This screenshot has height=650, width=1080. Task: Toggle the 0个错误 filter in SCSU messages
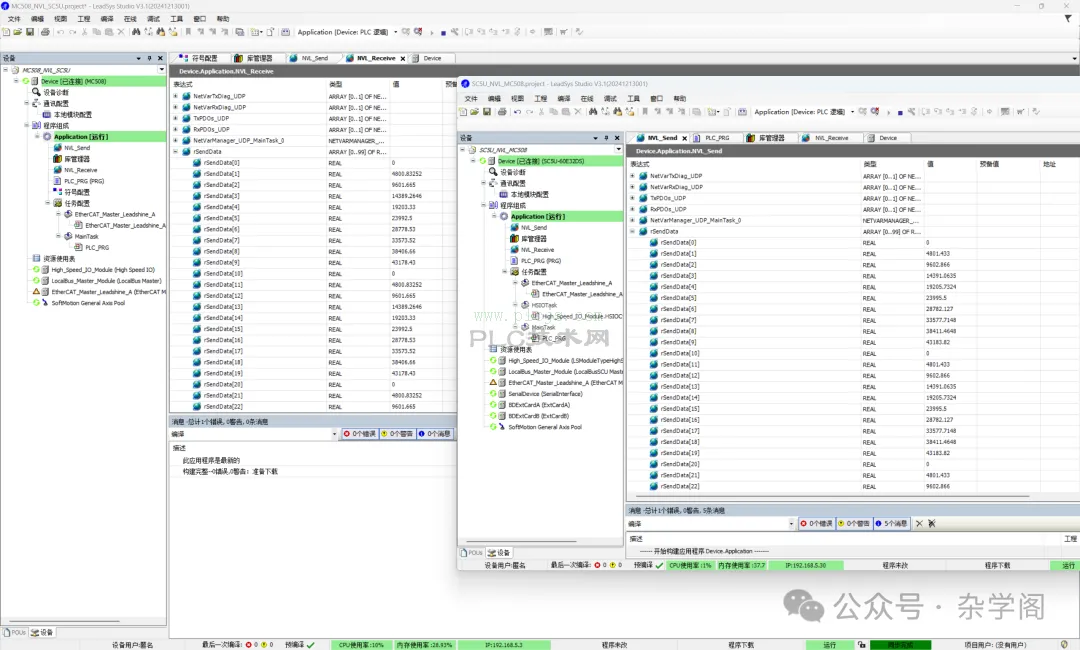click(816, 523)
